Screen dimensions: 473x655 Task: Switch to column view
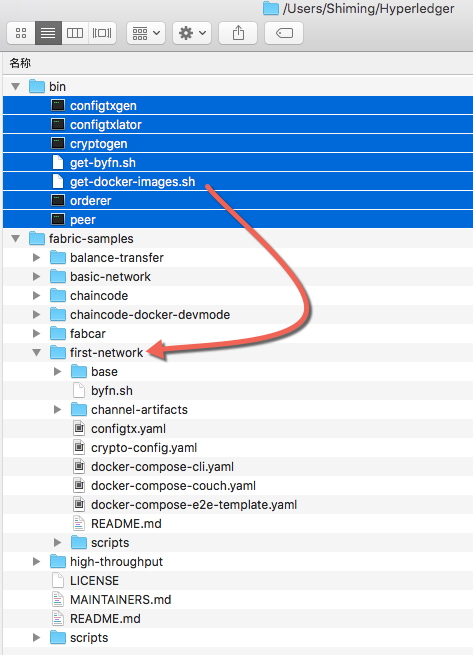pyautogui.click(x=75, y=33)
